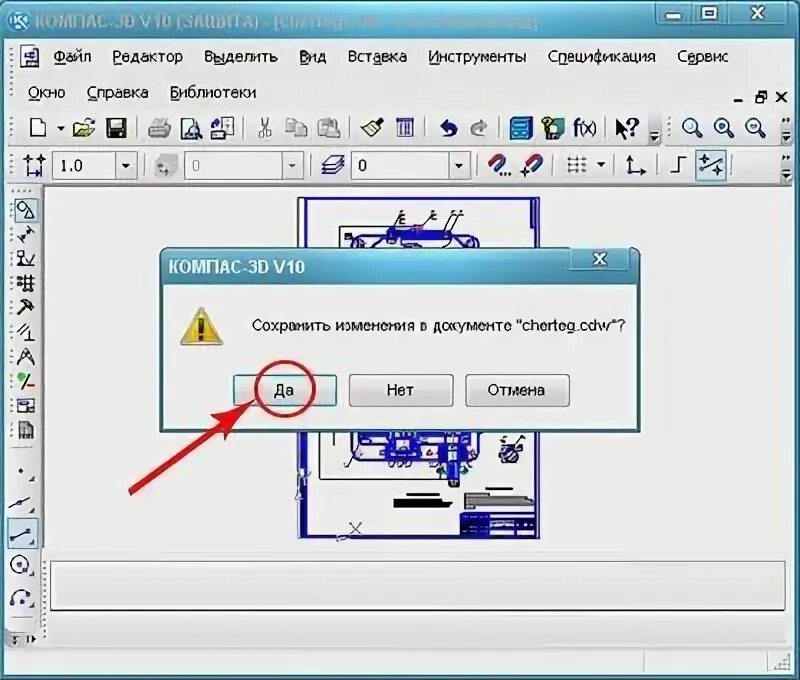Open the Вставка menu
This screenshot has height=680, width=800.
coord(377,57)
